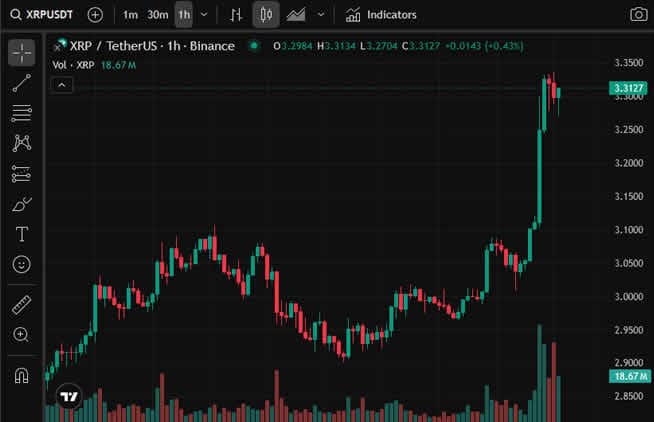Click the compare or add symbol plus icon
The height and width of the screenshot is (422, 654).
(95, 15)
